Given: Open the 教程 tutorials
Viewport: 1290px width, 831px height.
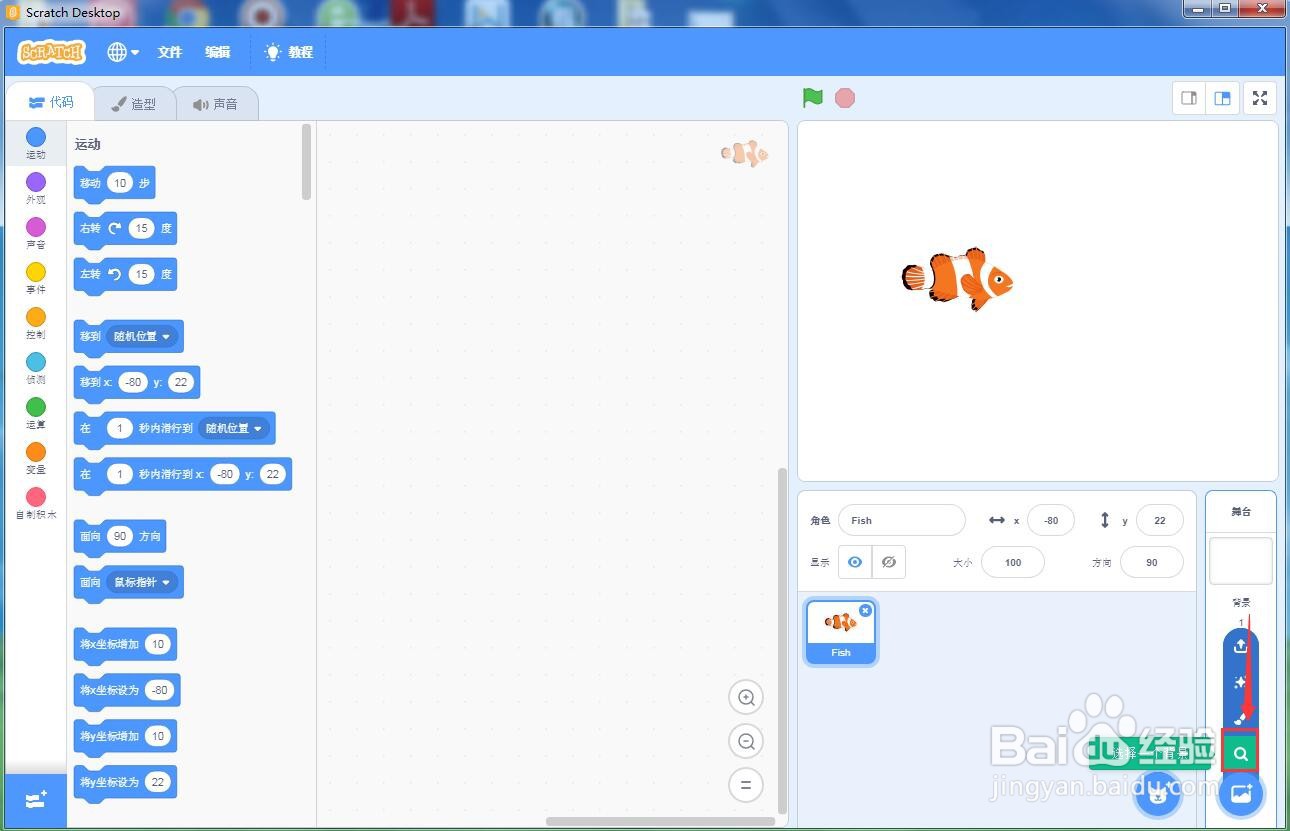Looking at the screenshot, I should [x=289, y=52].
